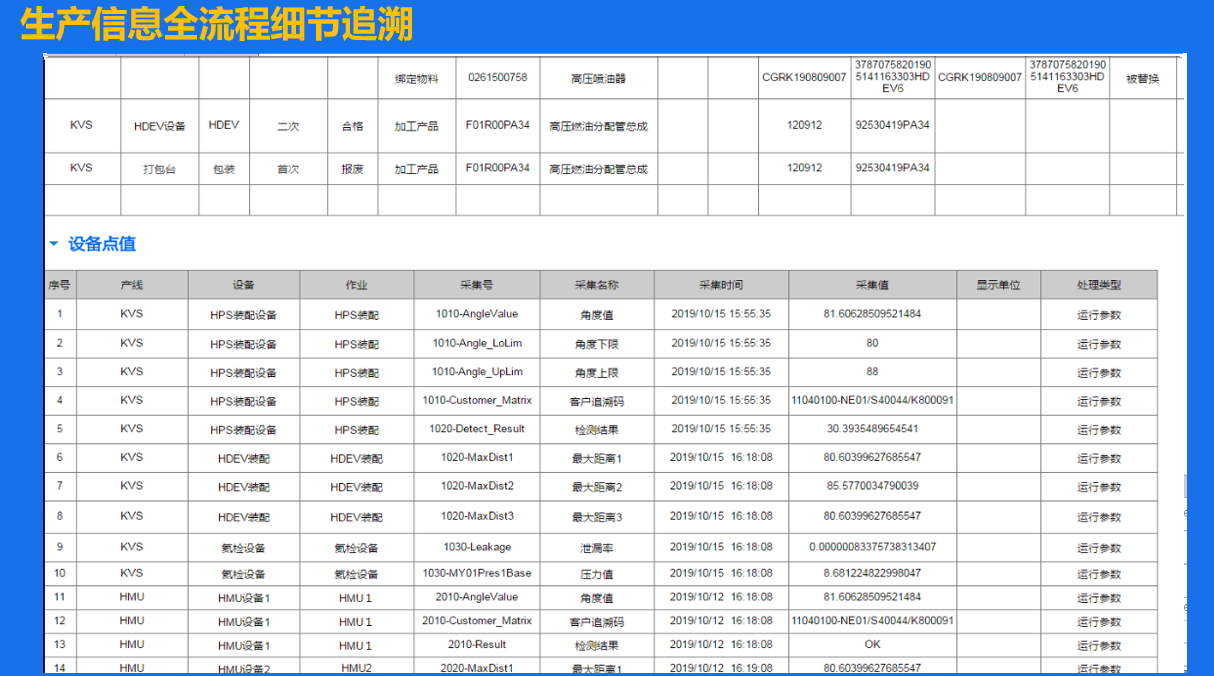Click the 序号 column header
1214x676 pixels.
pyautogui.click(x=59, y=285)
